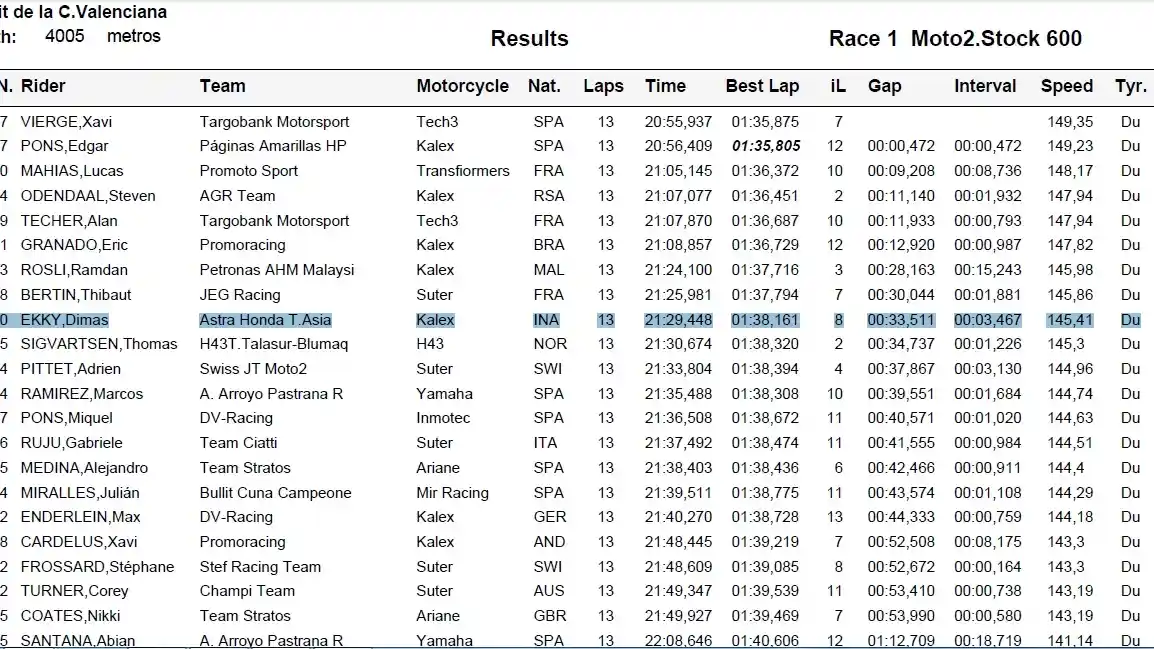The width and height of the screenshot is (1154, 649).
Task: Click the Race 1 Moto2.Stock 600 title
Action: pos(955,39)
